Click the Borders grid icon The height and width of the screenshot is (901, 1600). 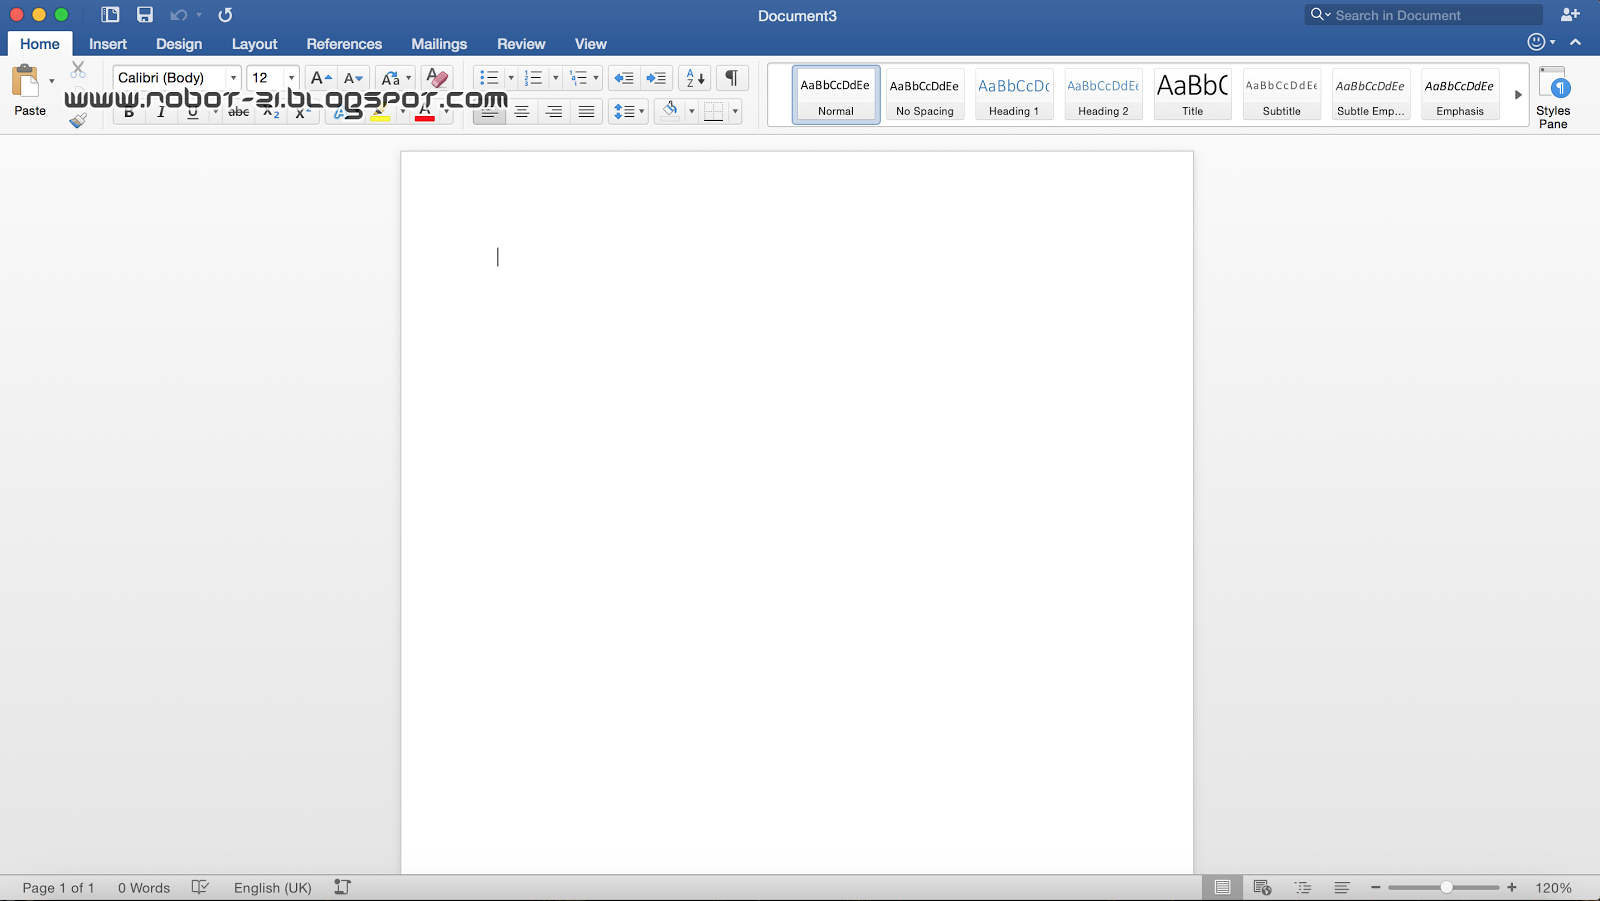tap(714, 111)
